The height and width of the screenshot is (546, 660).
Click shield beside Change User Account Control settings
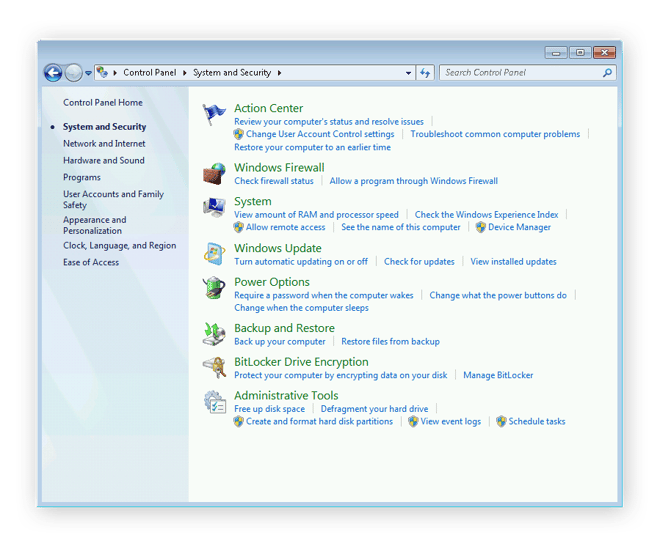point(239,134)
